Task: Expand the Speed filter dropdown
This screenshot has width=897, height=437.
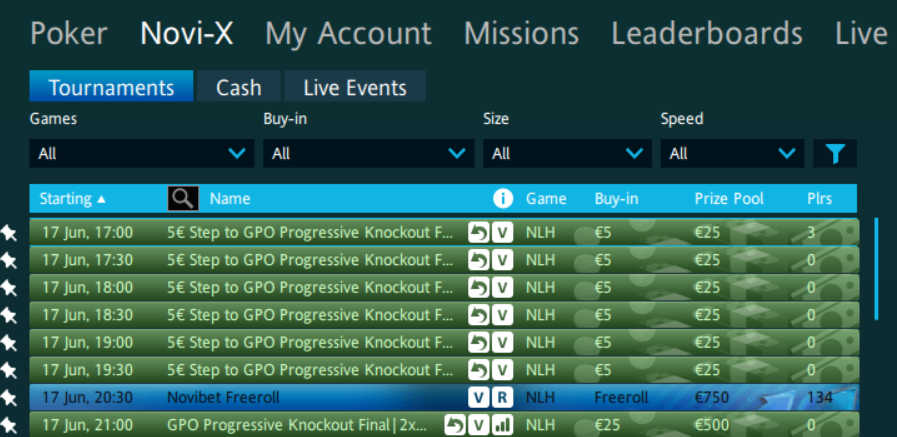Action: pyautogui.click(x=731, y=154)
